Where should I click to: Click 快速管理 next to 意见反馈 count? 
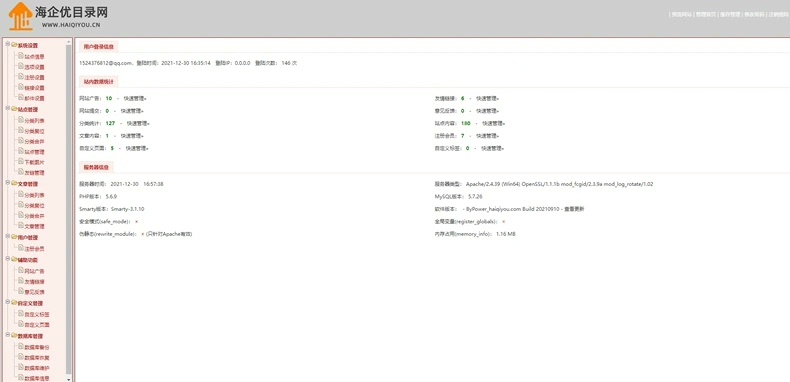[488, 111]
